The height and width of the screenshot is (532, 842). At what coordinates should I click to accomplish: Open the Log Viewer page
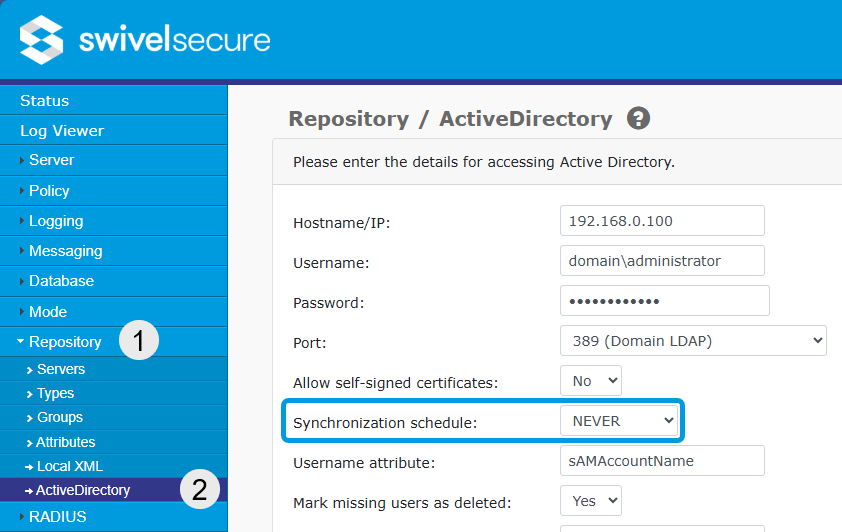pos(62,131)
